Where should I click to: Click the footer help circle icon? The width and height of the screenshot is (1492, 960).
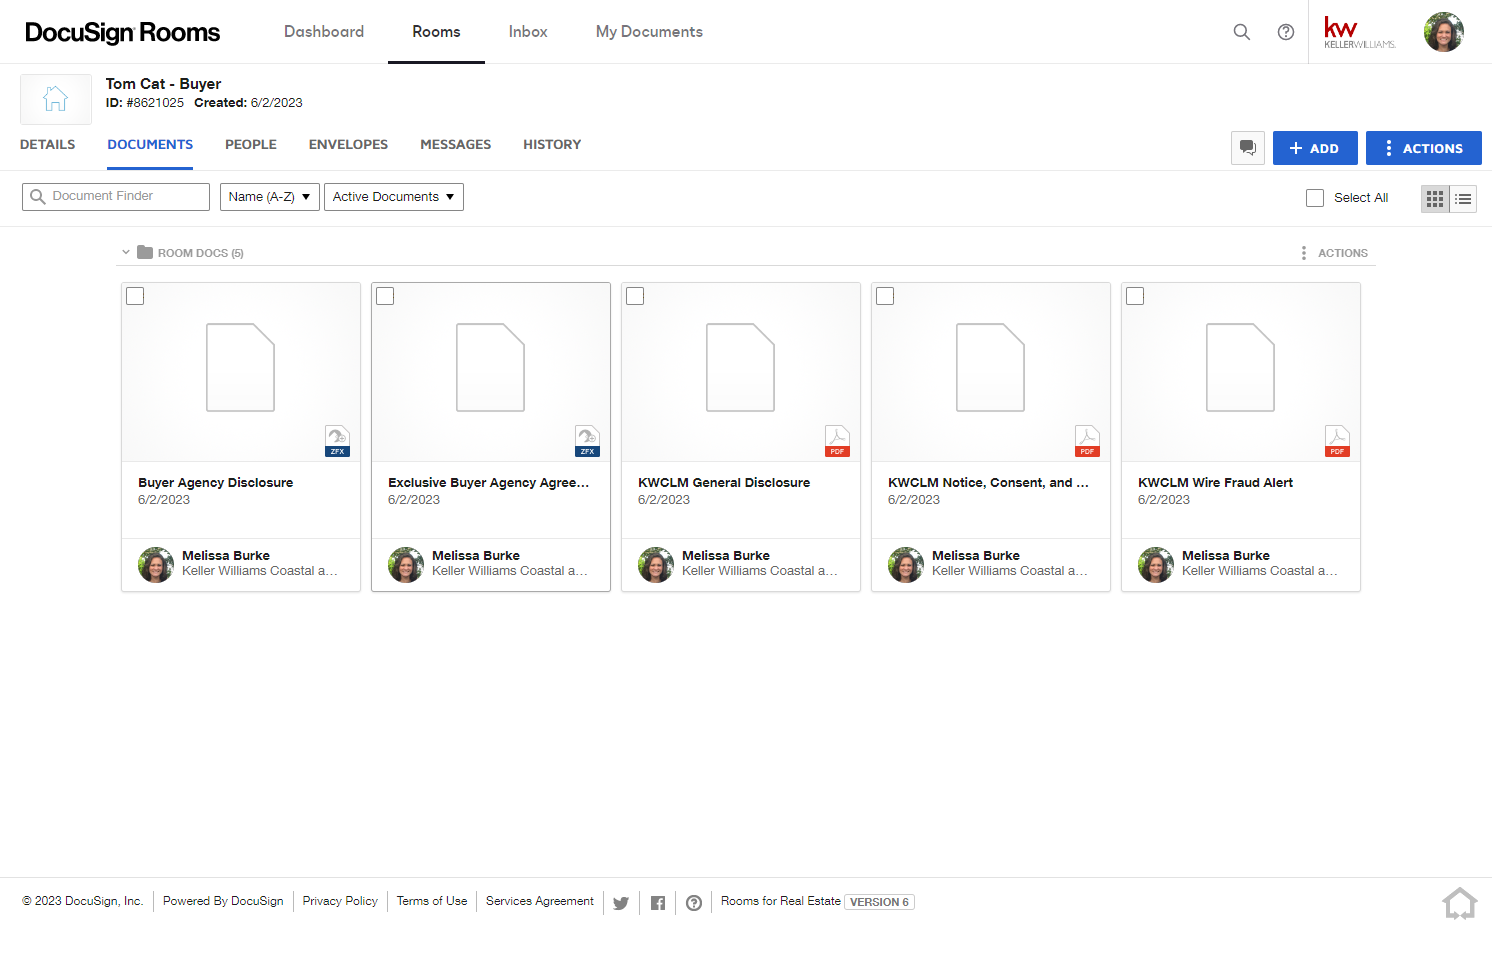click(694, 903)
